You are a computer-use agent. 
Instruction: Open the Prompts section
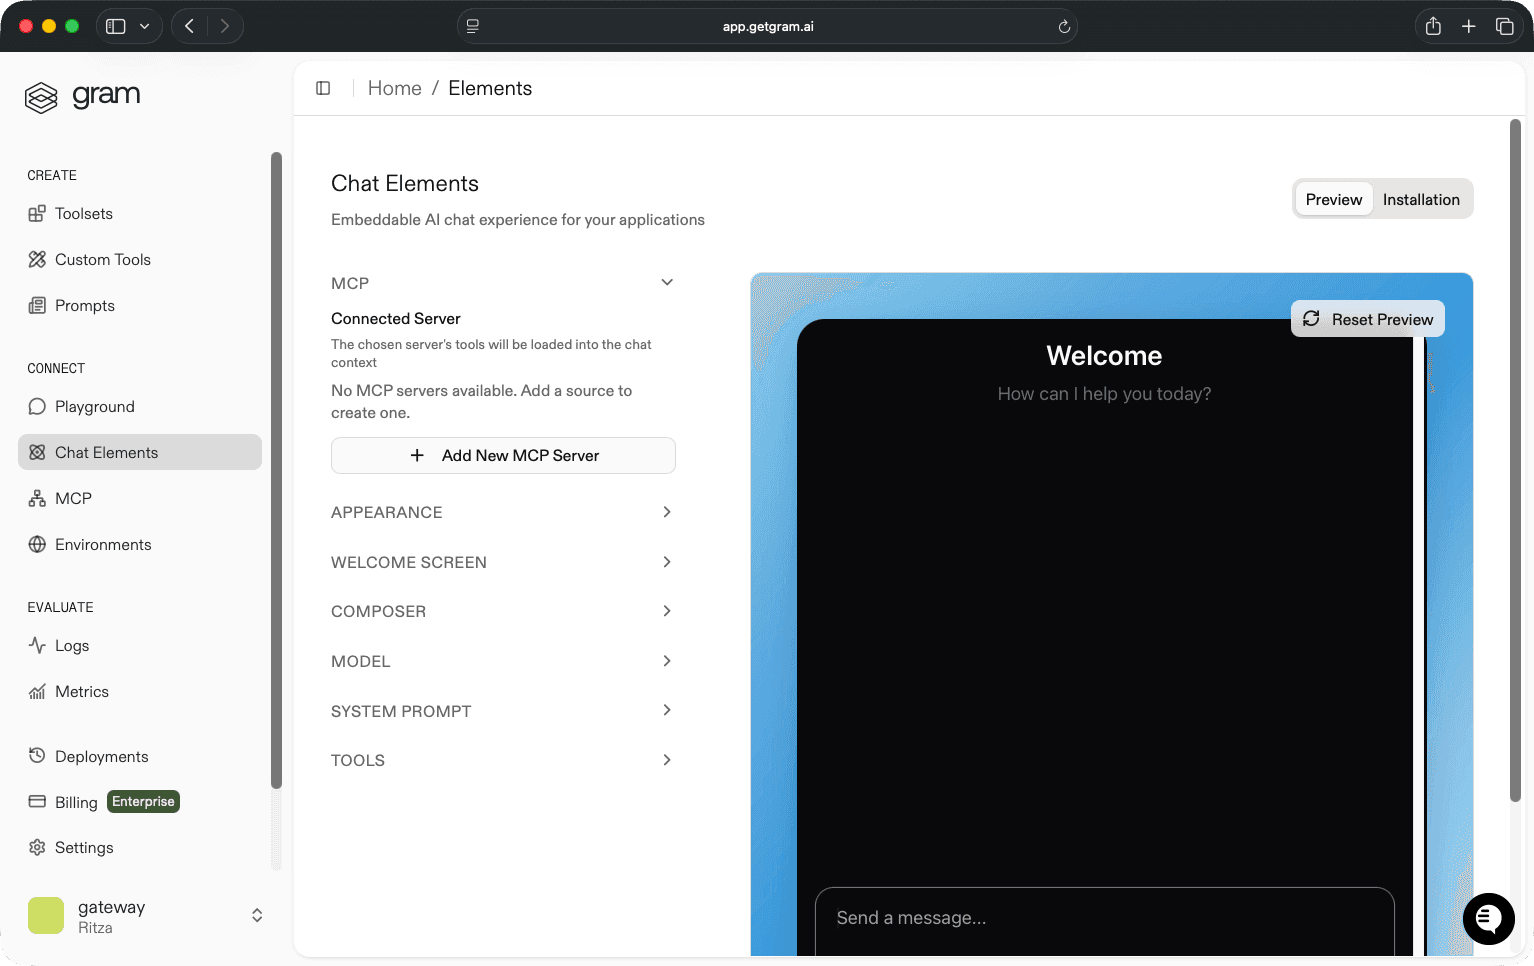point(84,305)
